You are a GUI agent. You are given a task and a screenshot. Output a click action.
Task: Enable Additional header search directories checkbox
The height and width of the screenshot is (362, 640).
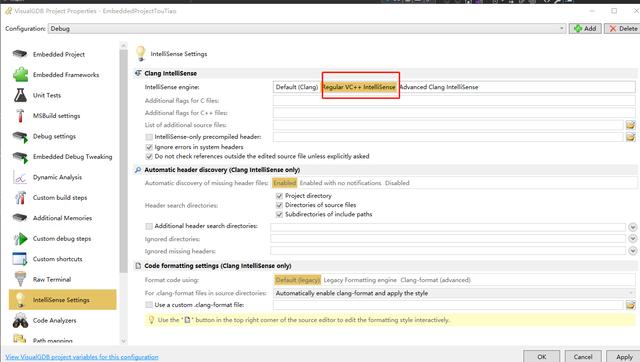(x=149, y=226)
